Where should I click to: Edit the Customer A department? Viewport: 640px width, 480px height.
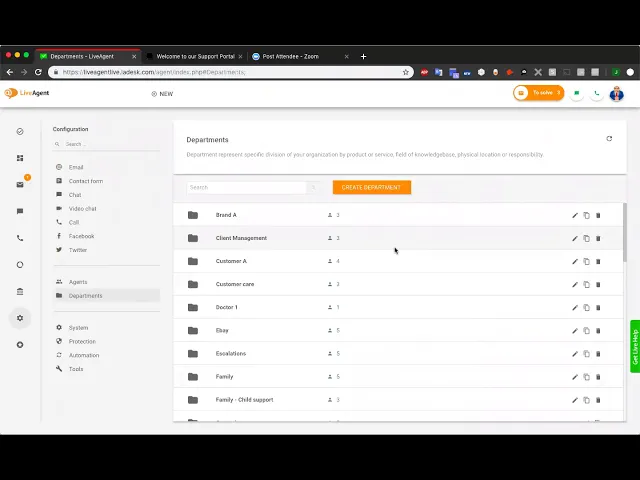(x=575, y=261)
